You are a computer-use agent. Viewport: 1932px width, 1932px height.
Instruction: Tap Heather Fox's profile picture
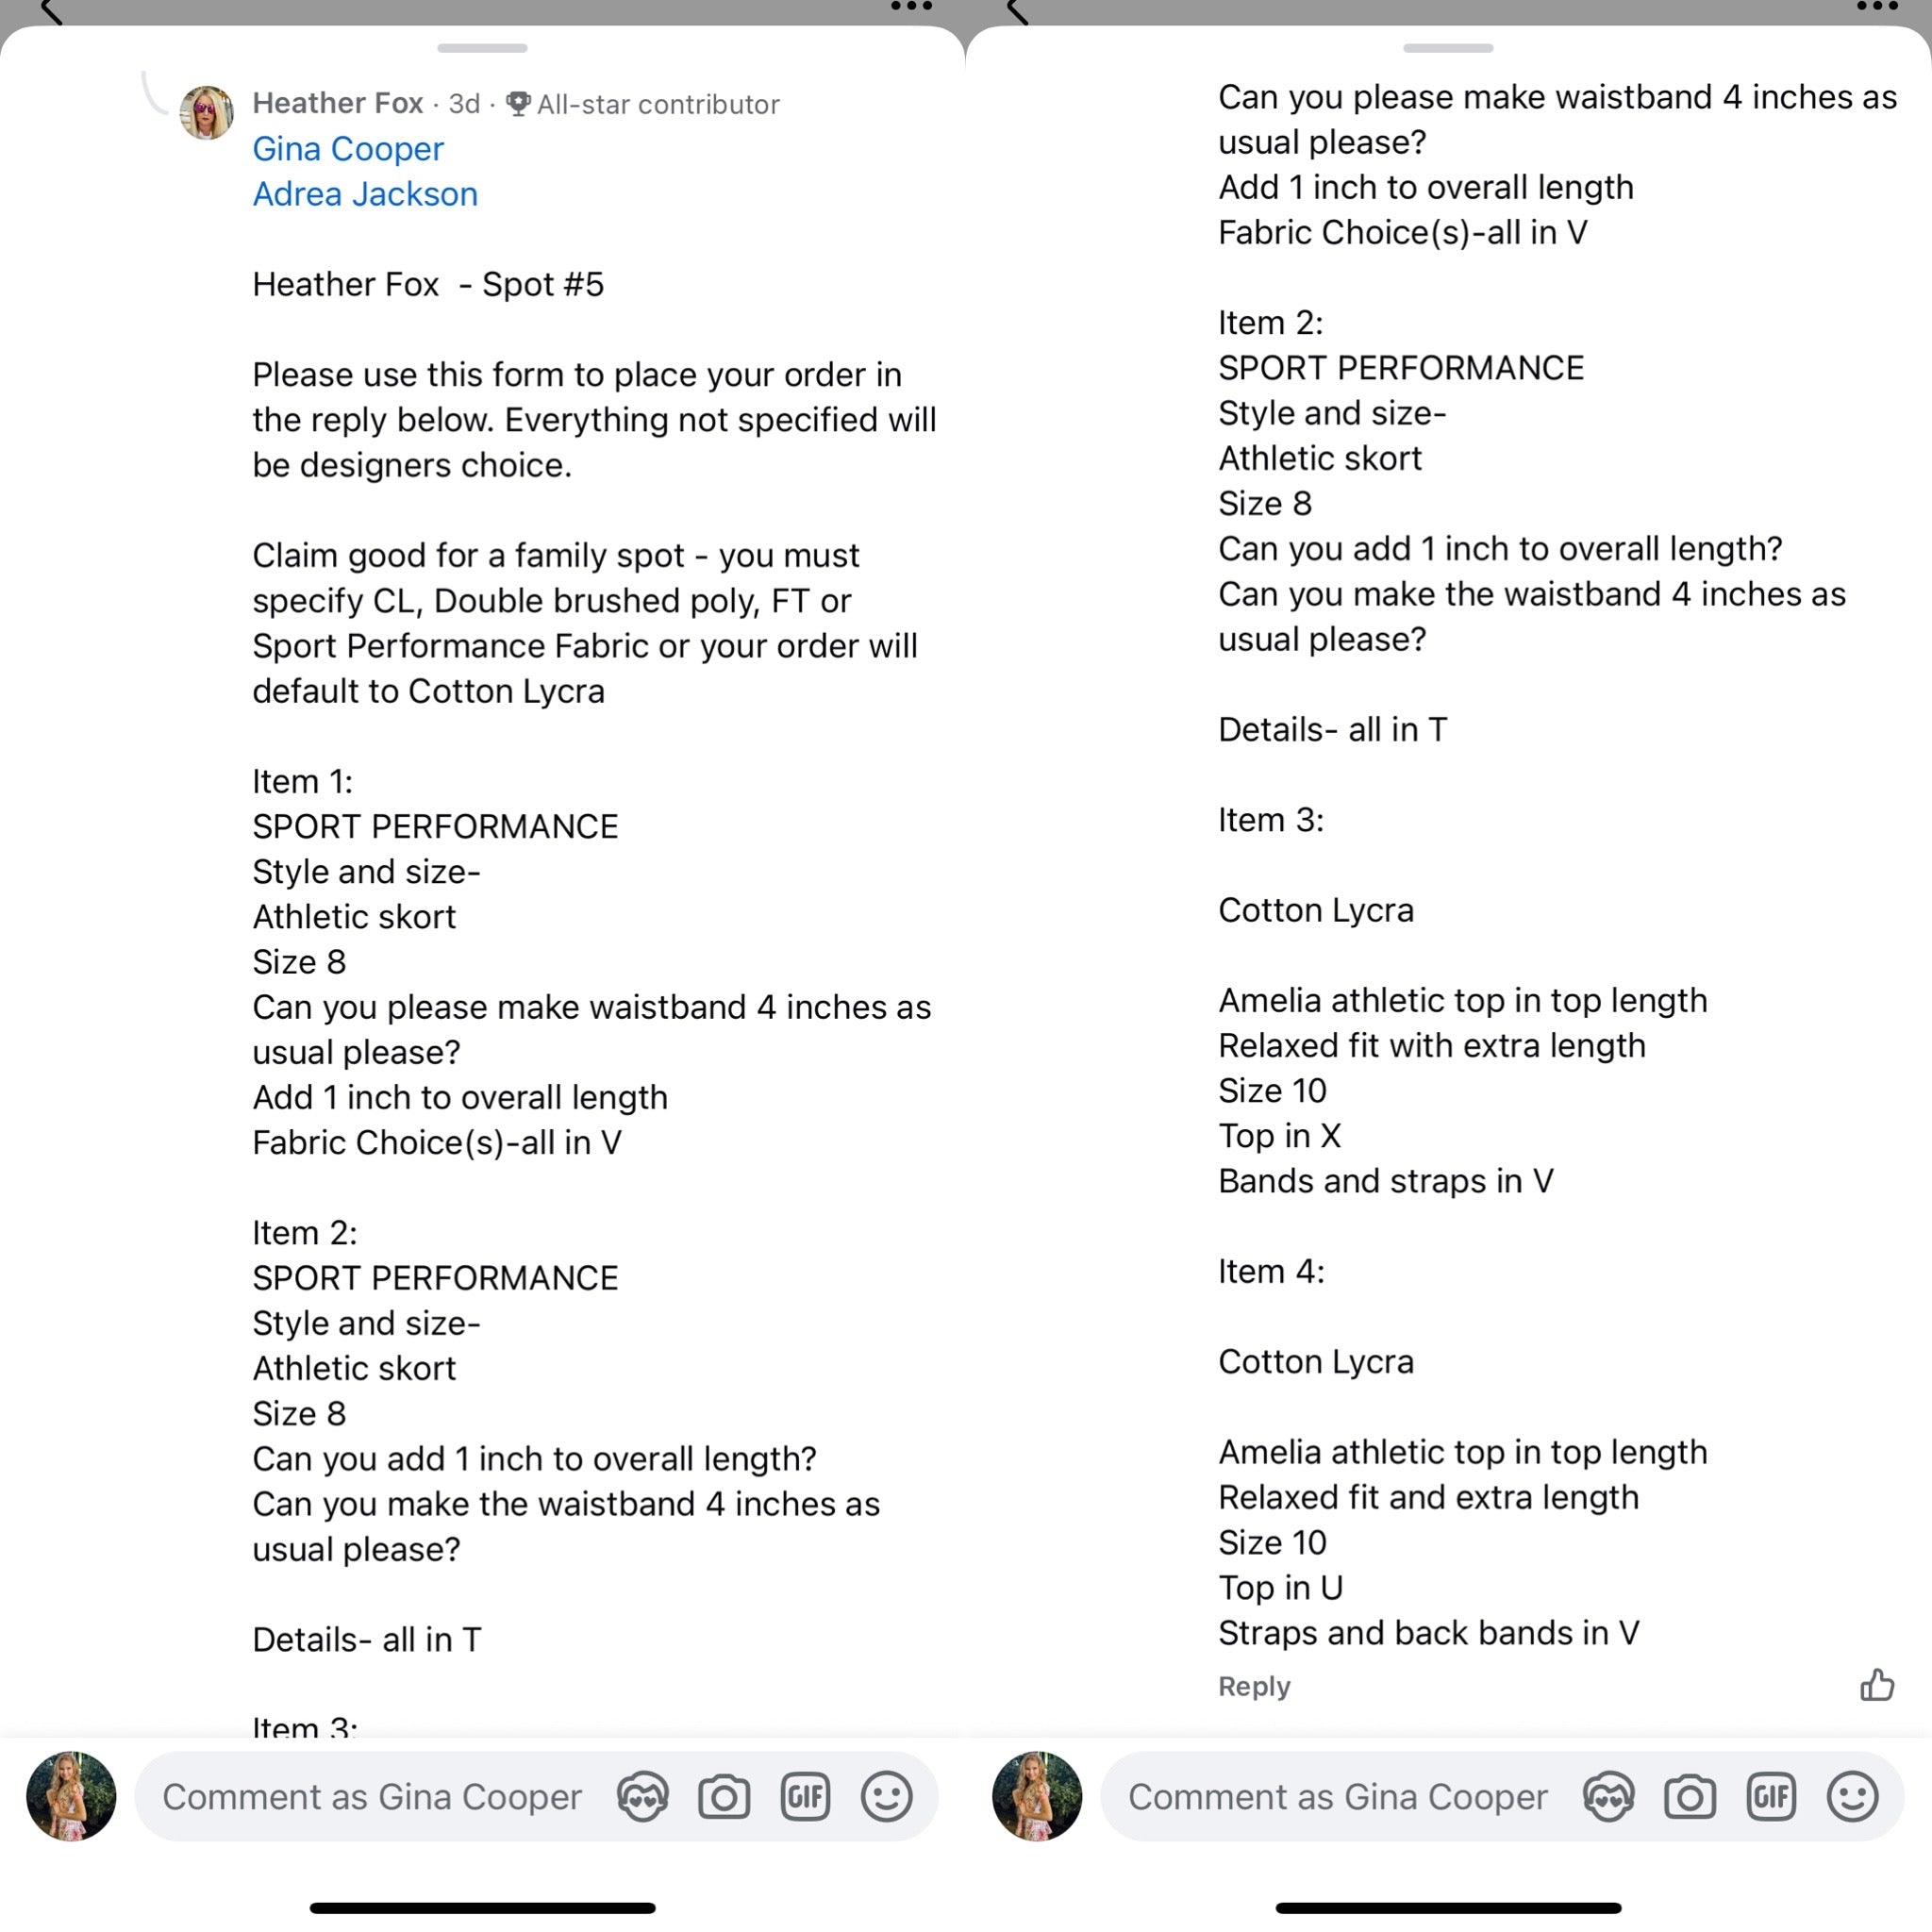pyautogui.click(x=206, y=112)
